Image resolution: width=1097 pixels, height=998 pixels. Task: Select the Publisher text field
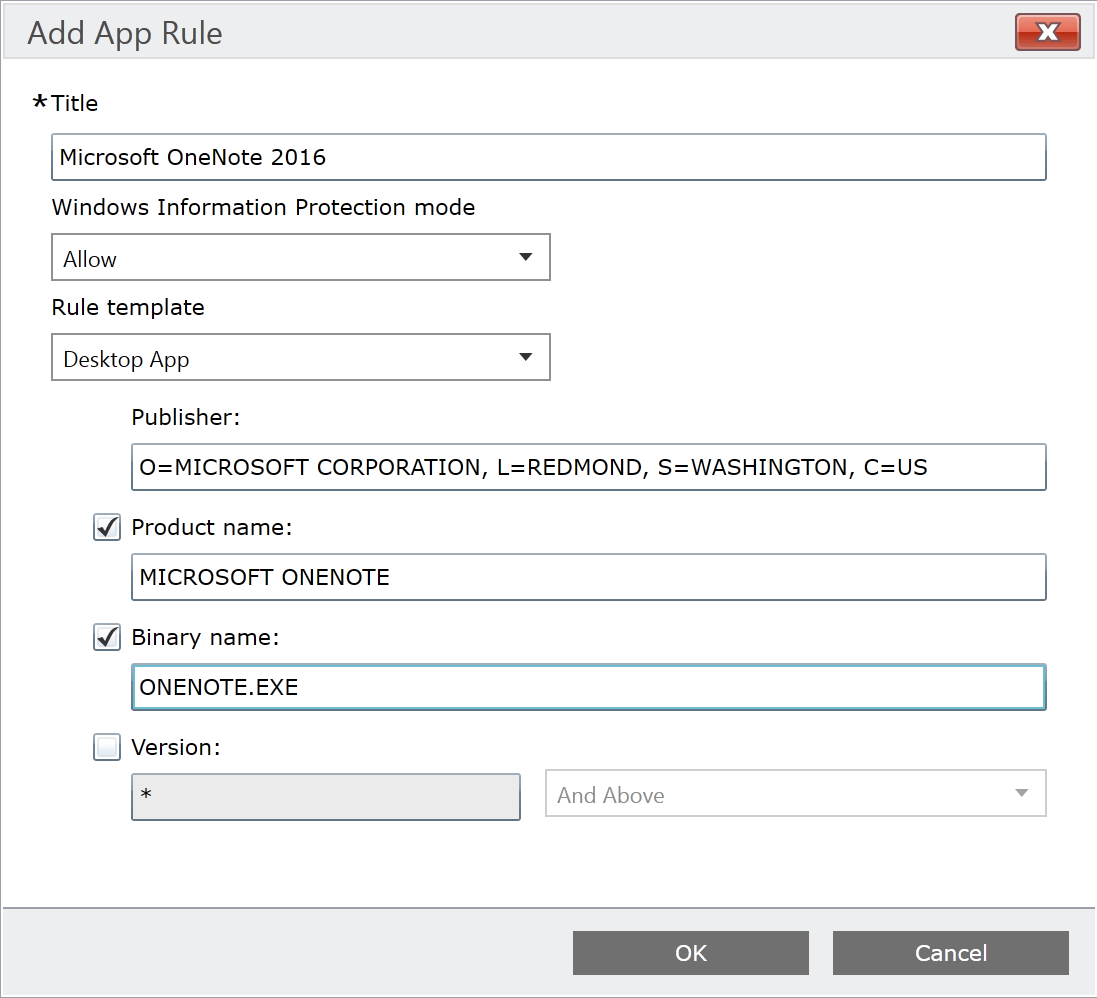[x=588, y=467]
